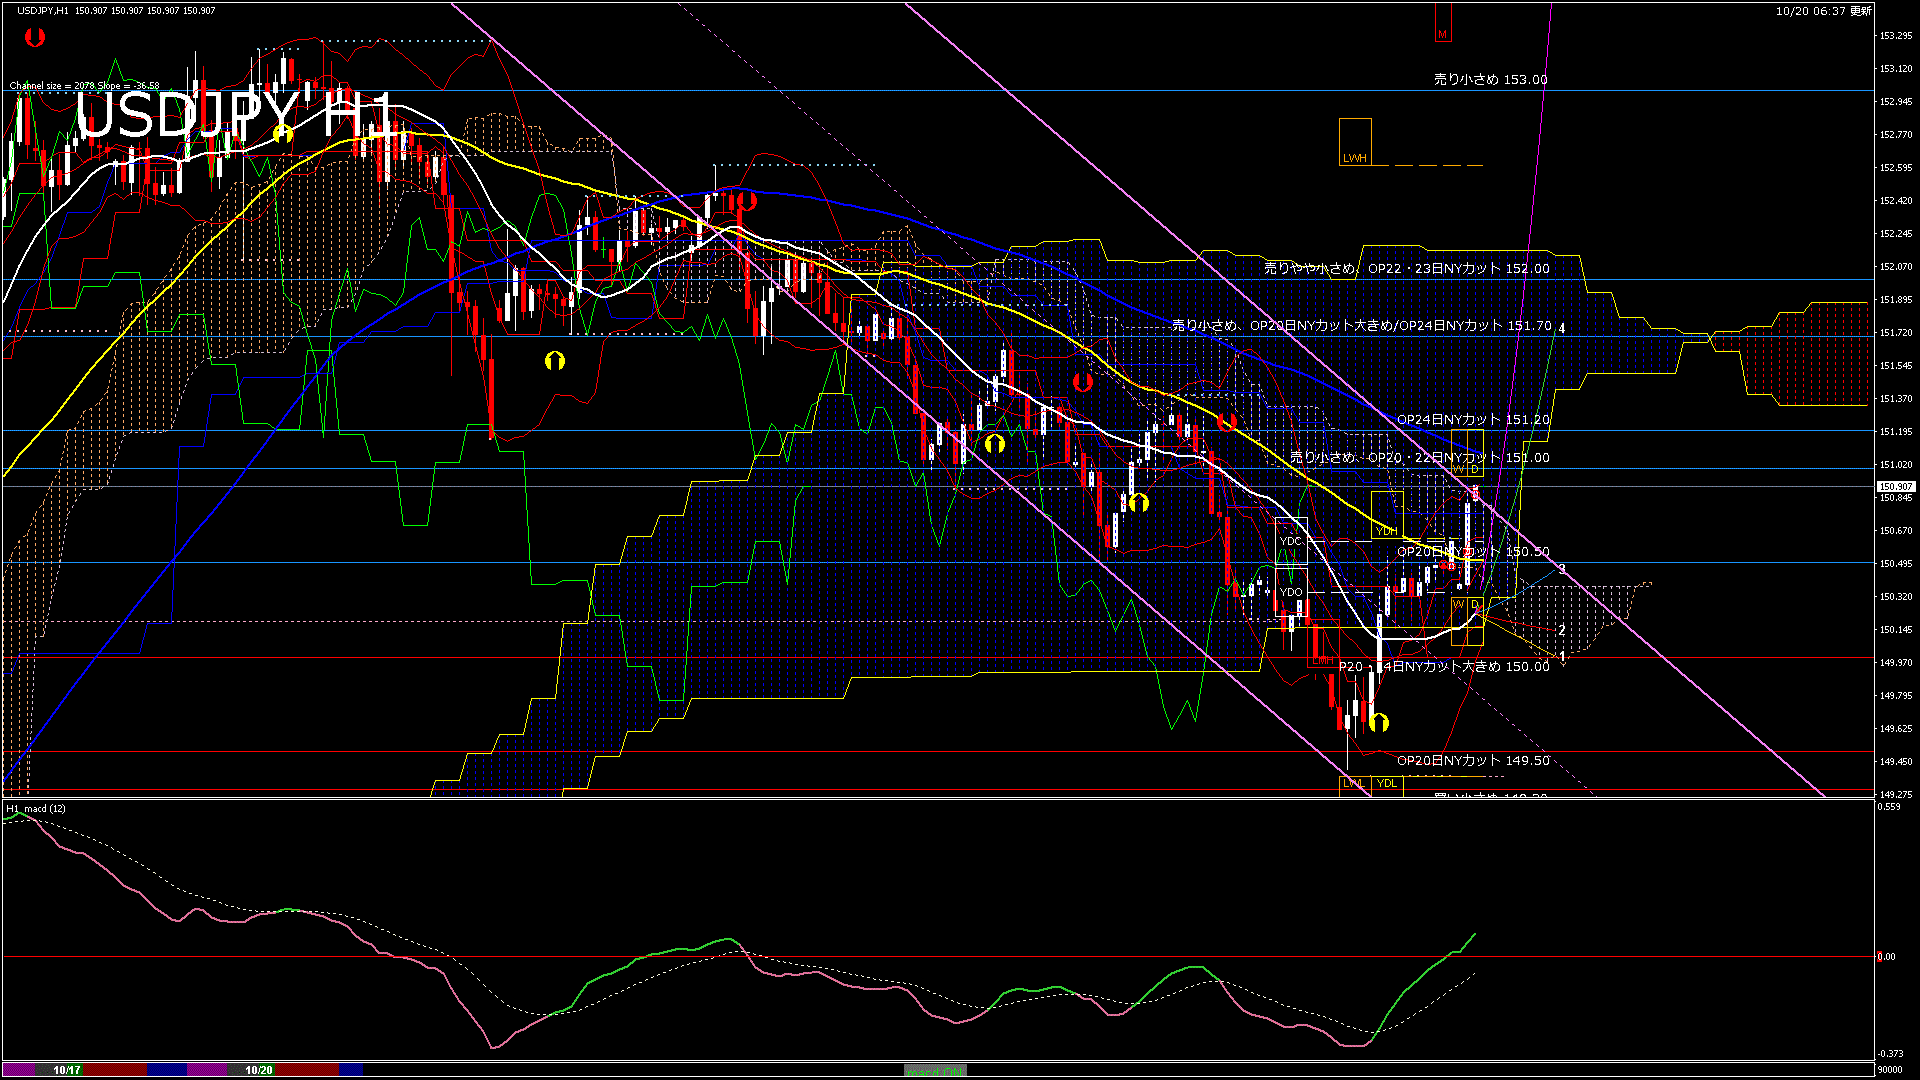Click the 10/17 date marker on the session bar
Viewport: 1920px width, 1080px height.
[67, 1070]
